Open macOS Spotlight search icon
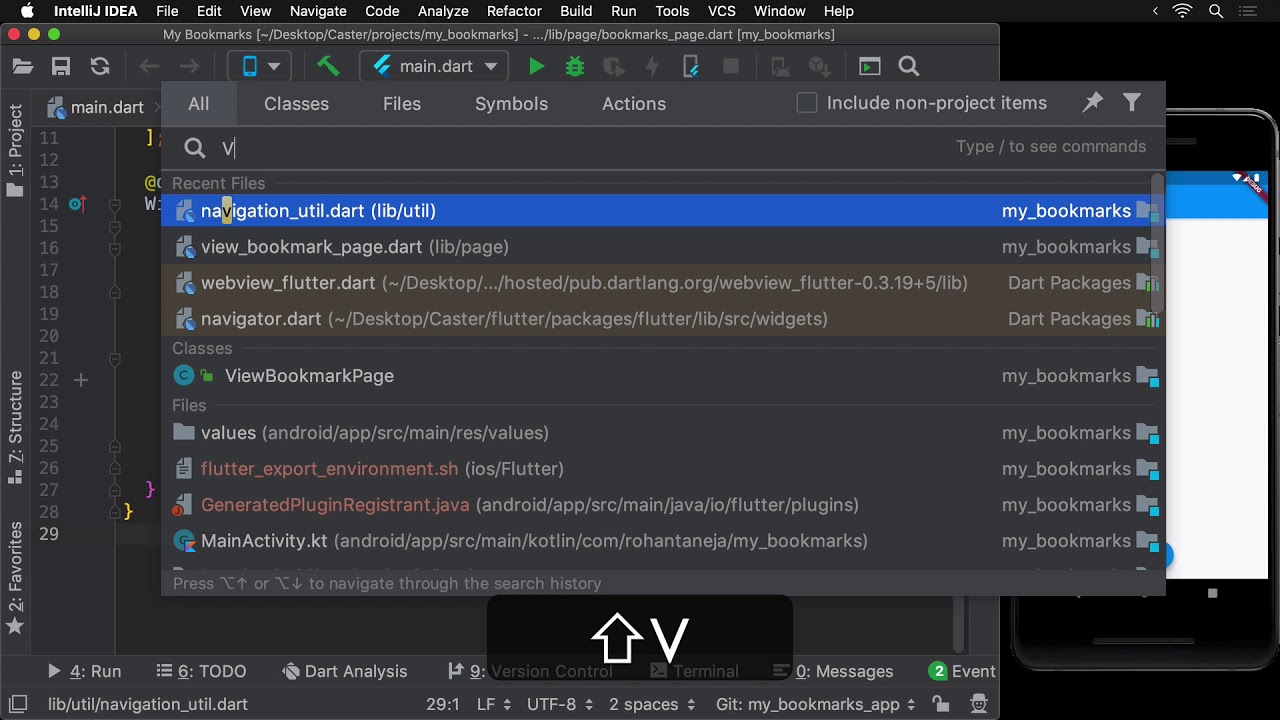This screenshot has width=1280, height=720. pyautogui.click(x=1216, y=11)
